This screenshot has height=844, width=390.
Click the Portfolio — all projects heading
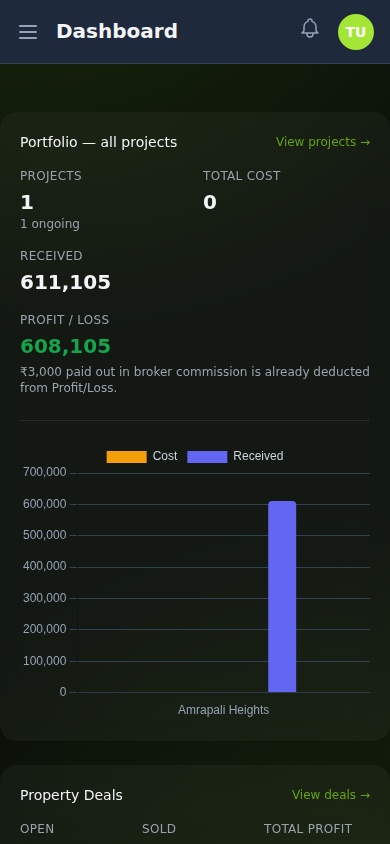coord(98,142)
